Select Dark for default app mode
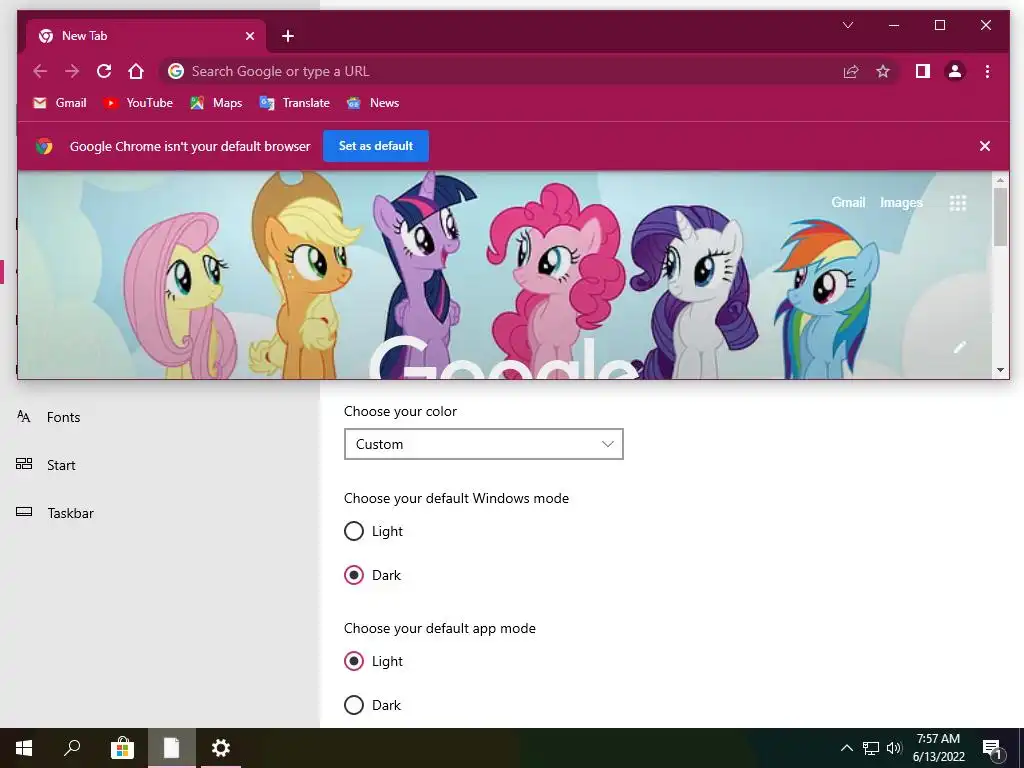Image resolution: width=1024 pixels, height=768 pixels. coord(354,705)
